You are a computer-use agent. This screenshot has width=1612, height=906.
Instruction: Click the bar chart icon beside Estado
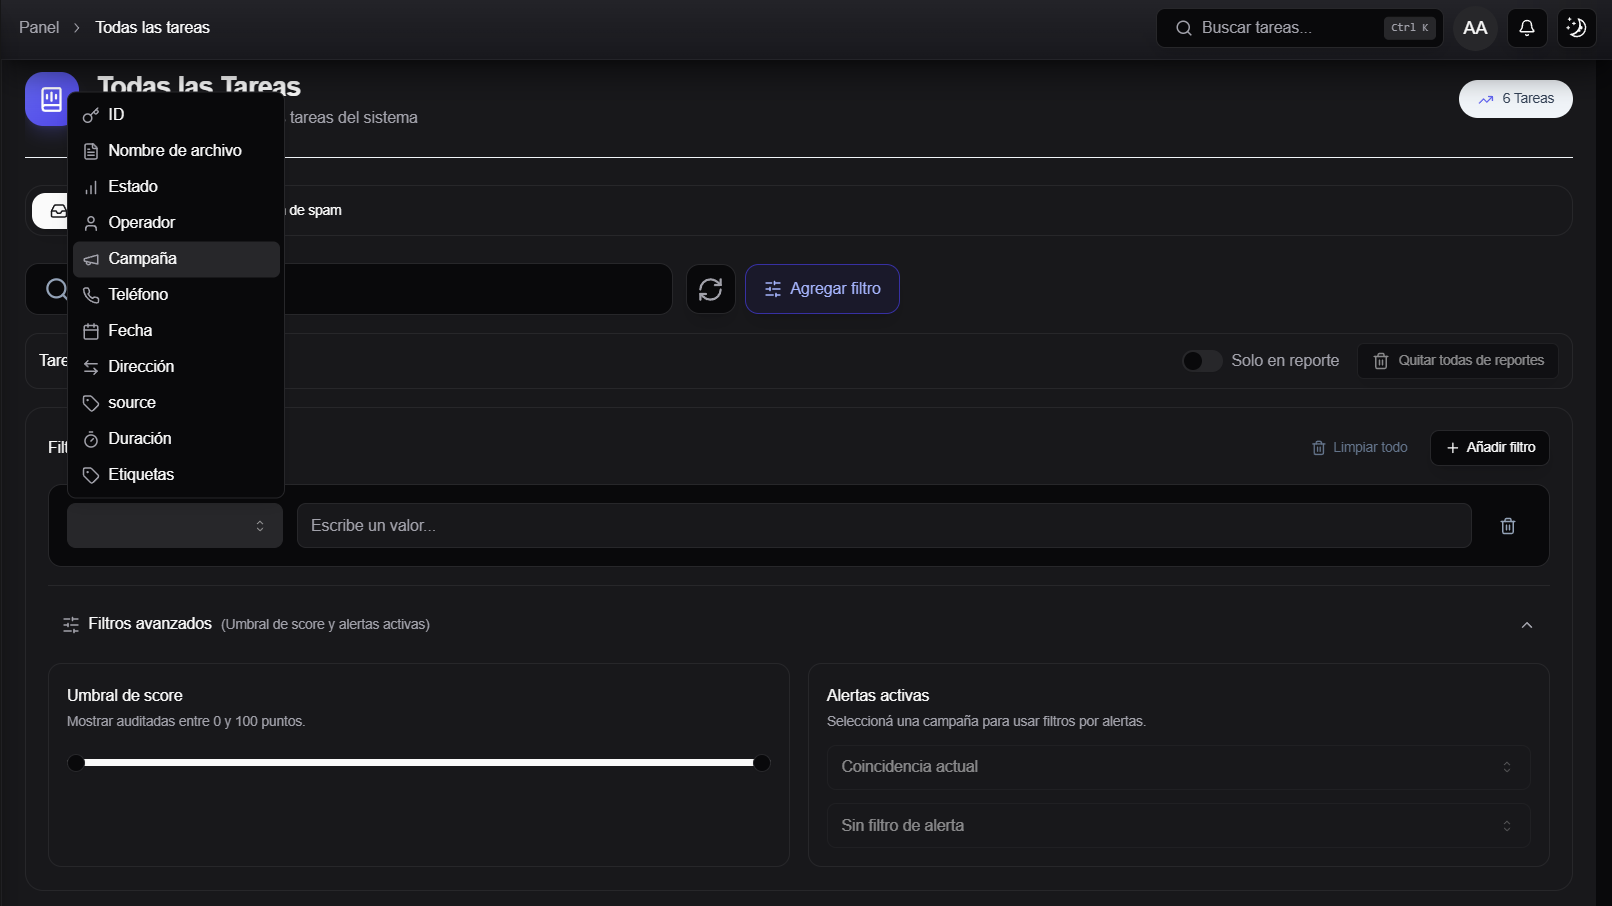(91, 187)
